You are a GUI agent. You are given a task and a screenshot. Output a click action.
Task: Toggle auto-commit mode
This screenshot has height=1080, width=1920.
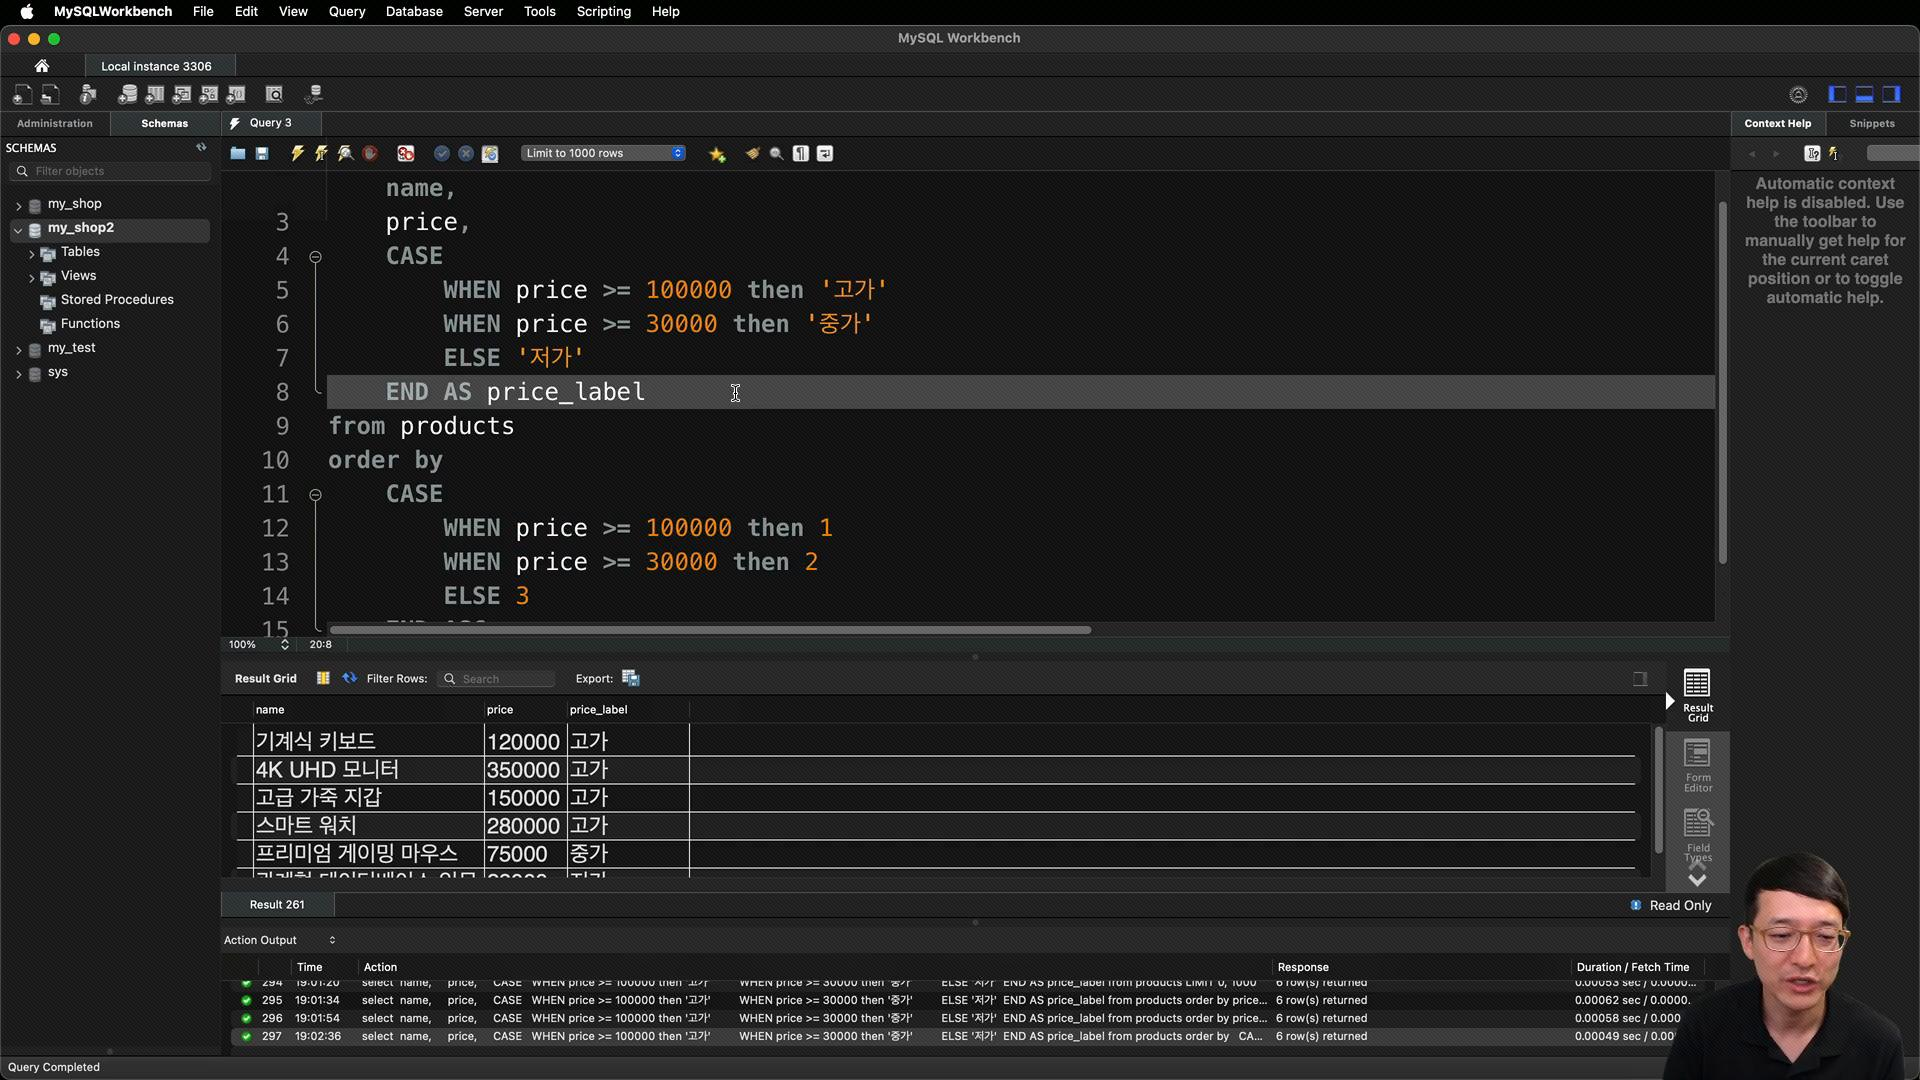(490, 153)
